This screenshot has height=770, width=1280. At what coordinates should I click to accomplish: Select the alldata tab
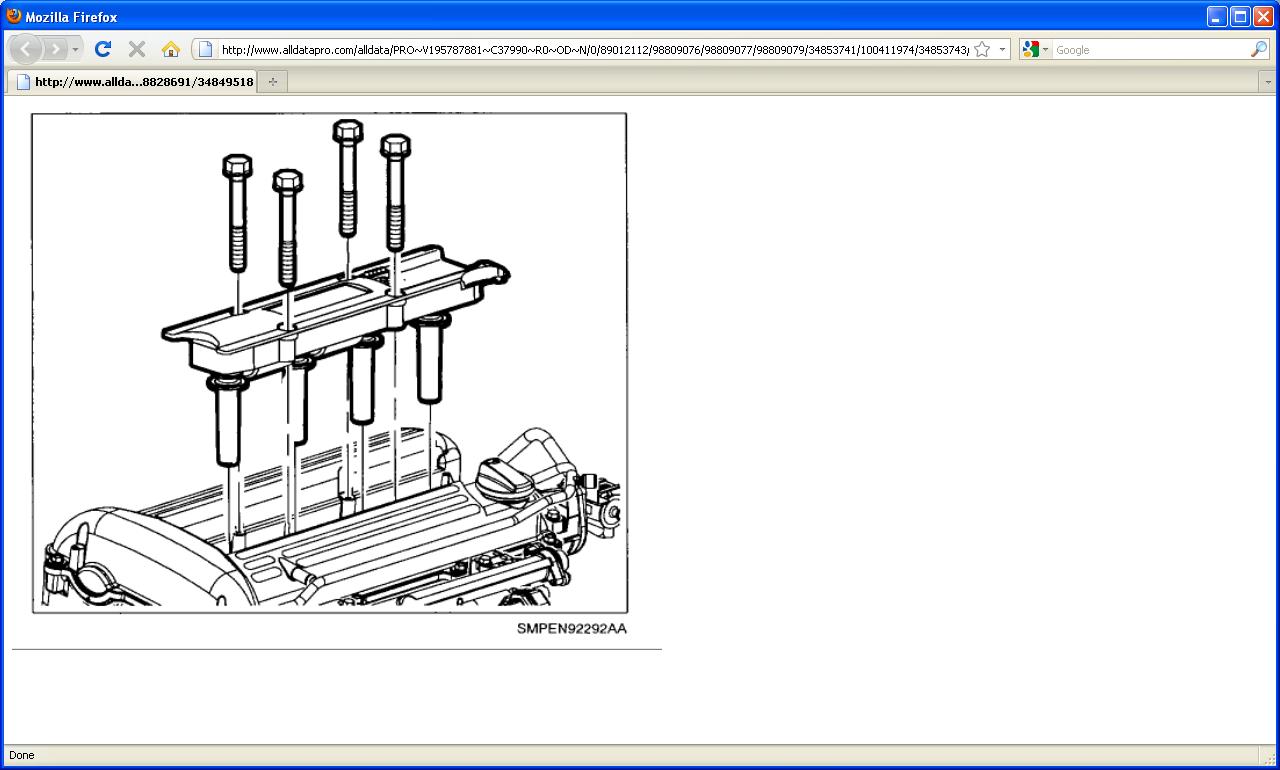[x=132, y=82]
